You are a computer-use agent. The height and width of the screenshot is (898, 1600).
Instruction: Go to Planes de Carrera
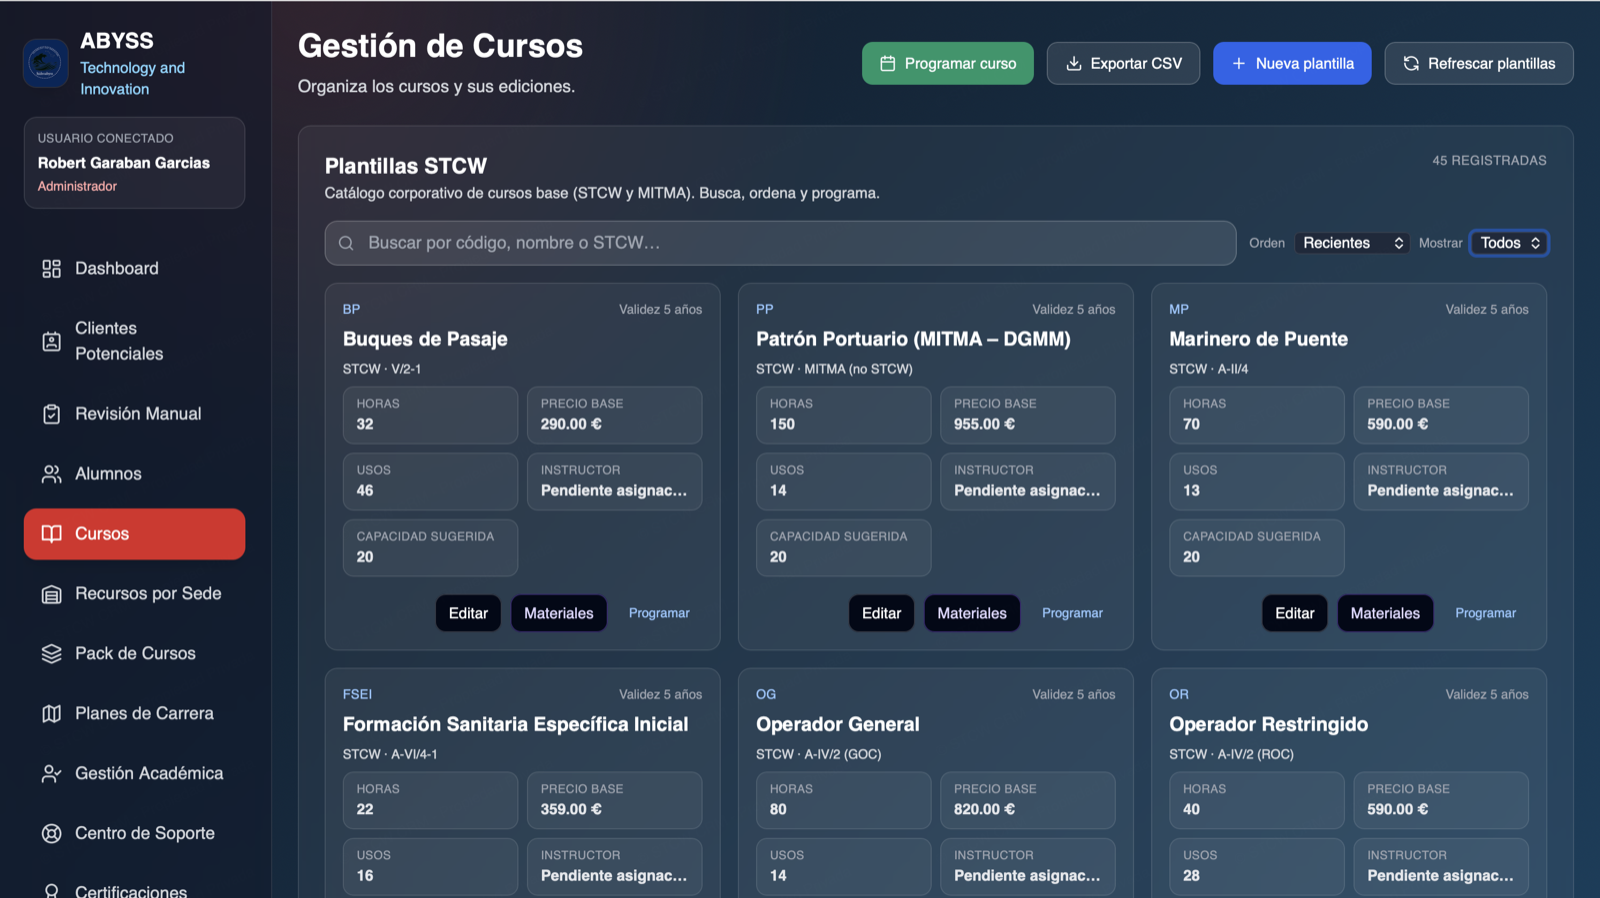tap(134, 714)
